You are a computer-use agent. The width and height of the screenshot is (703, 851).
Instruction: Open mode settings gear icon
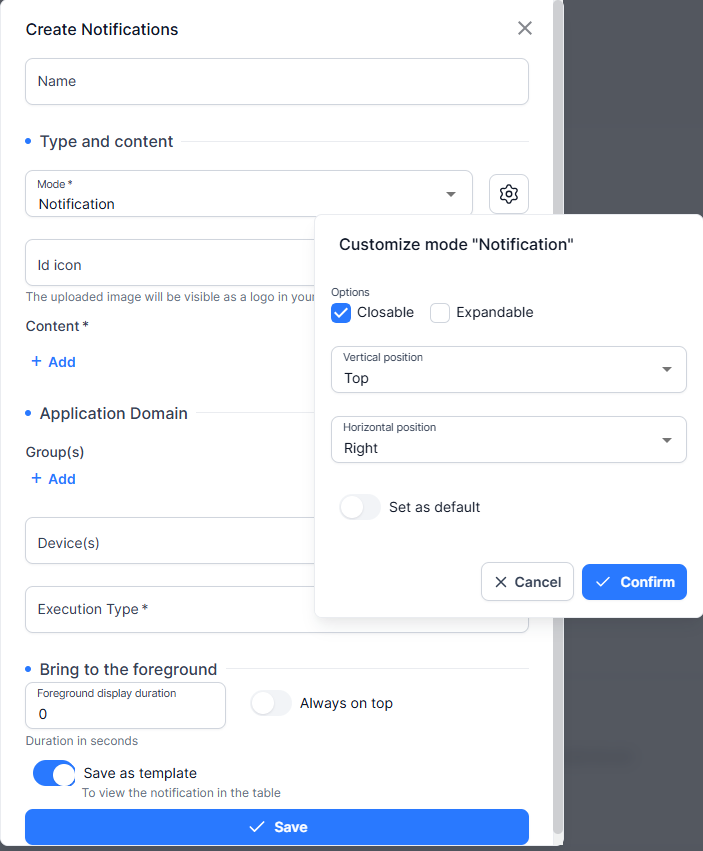(508, 194)
